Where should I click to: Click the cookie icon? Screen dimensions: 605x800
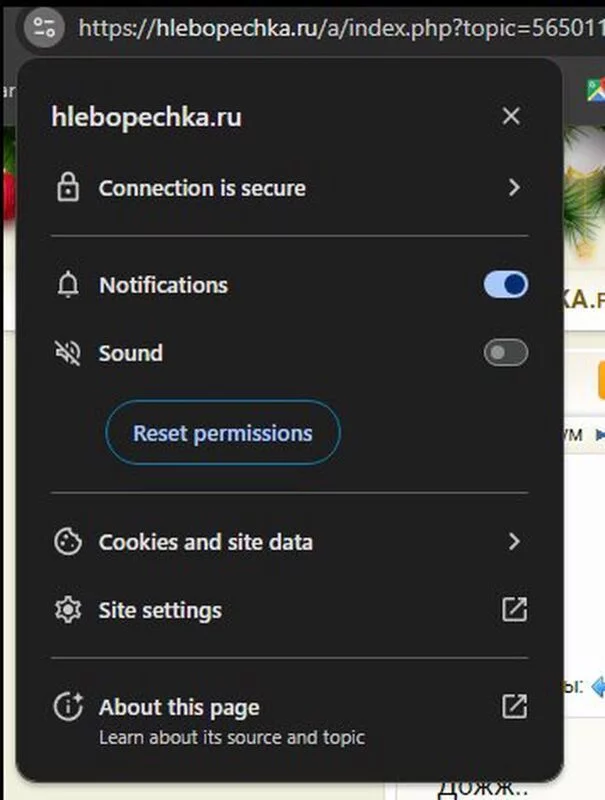[68, 542]
